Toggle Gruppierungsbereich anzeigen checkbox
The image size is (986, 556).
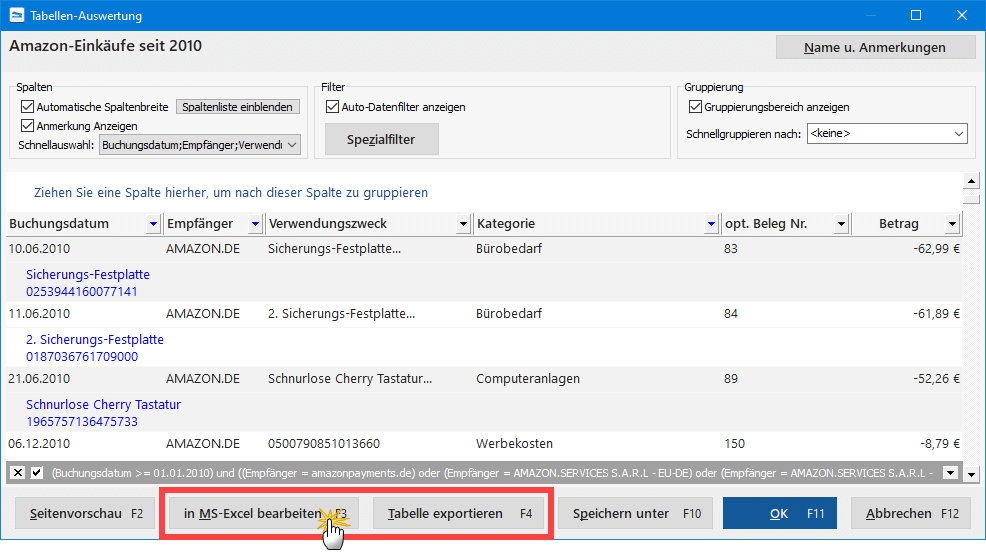click(x=695, y=106)
